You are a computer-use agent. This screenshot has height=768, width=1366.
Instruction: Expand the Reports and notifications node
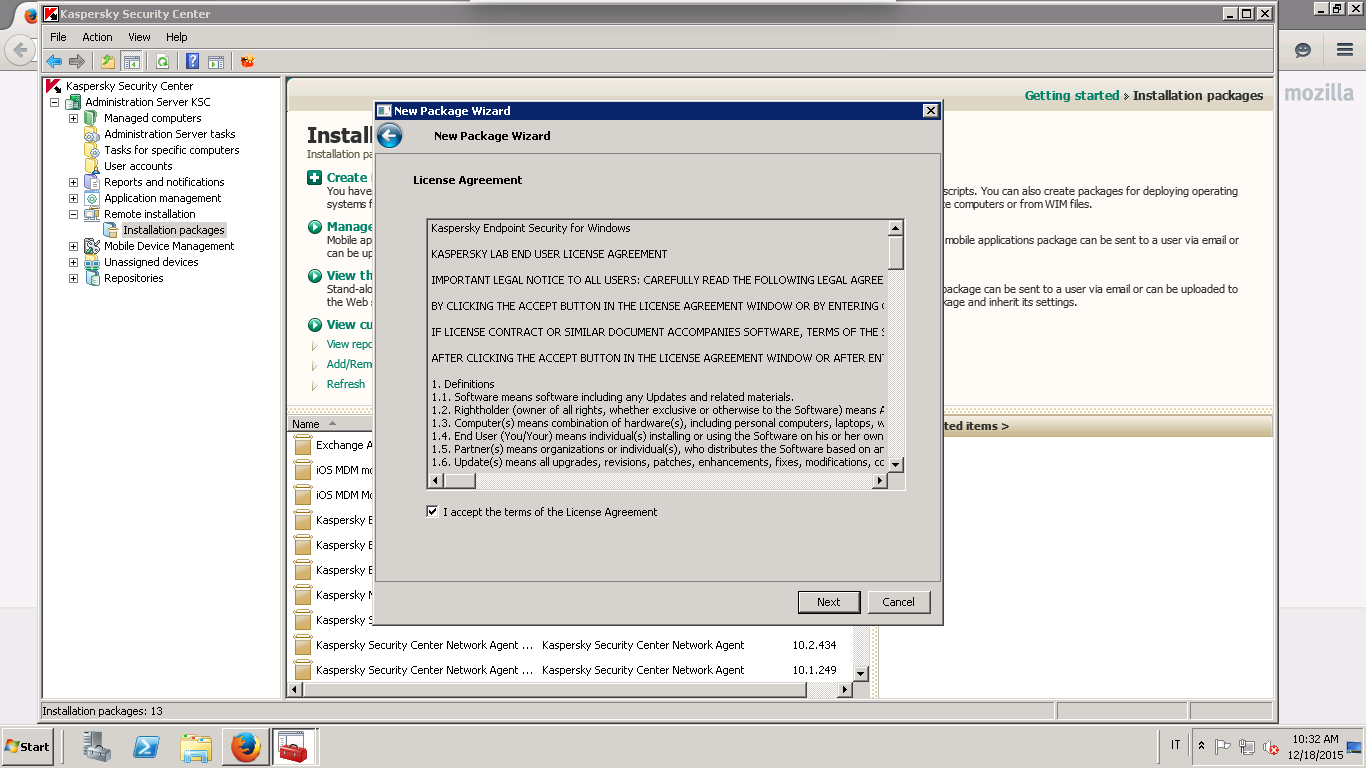73,182
